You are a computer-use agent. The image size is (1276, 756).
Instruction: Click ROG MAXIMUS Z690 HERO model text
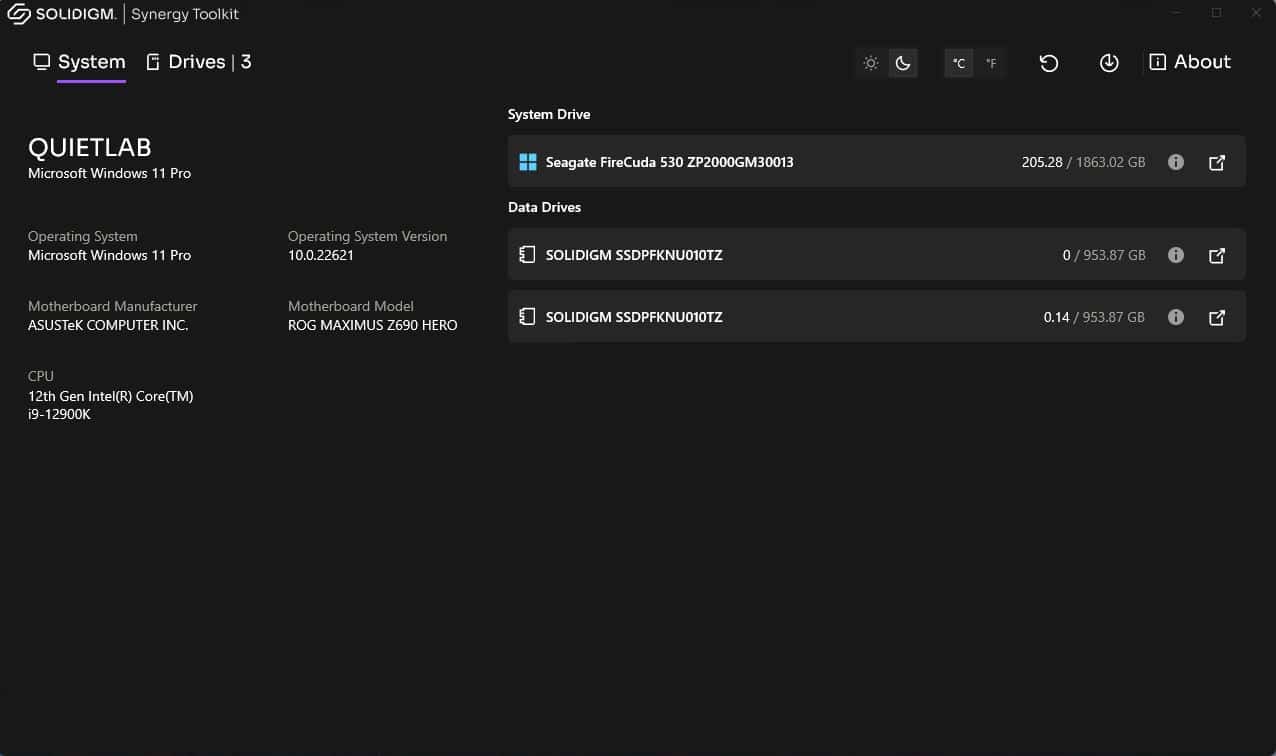click(x=373, y=325)
